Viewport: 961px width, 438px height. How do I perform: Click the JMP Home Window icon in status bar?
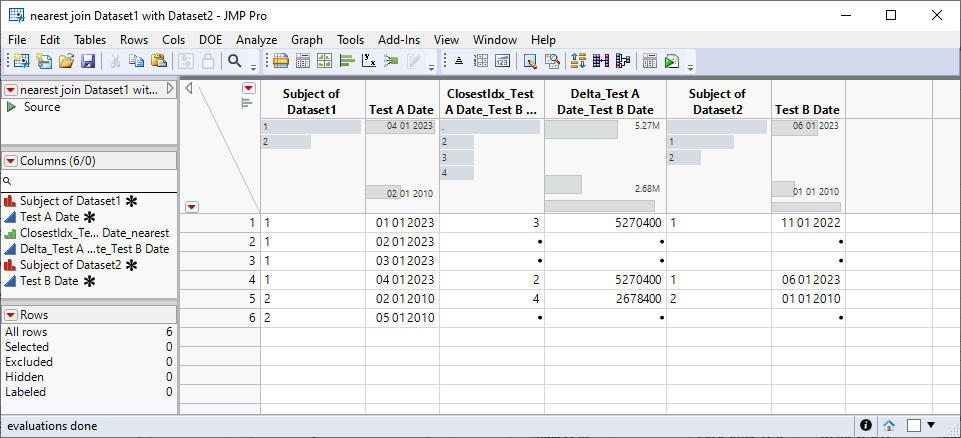point(888,425)
